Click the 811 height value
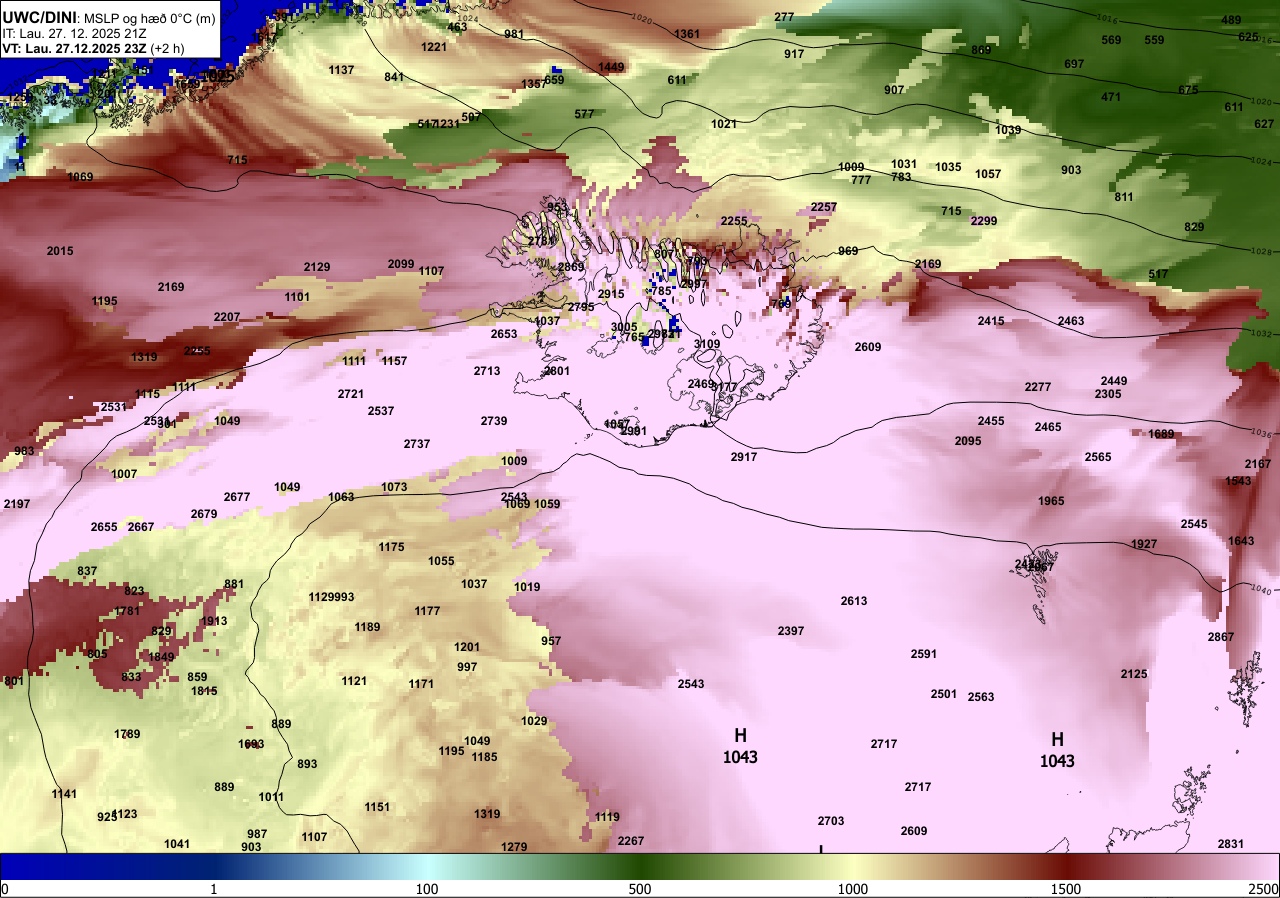Image resolution: width=1280 pixels, height=898 pixels. pyautogui.click(x=1124, y=197)
